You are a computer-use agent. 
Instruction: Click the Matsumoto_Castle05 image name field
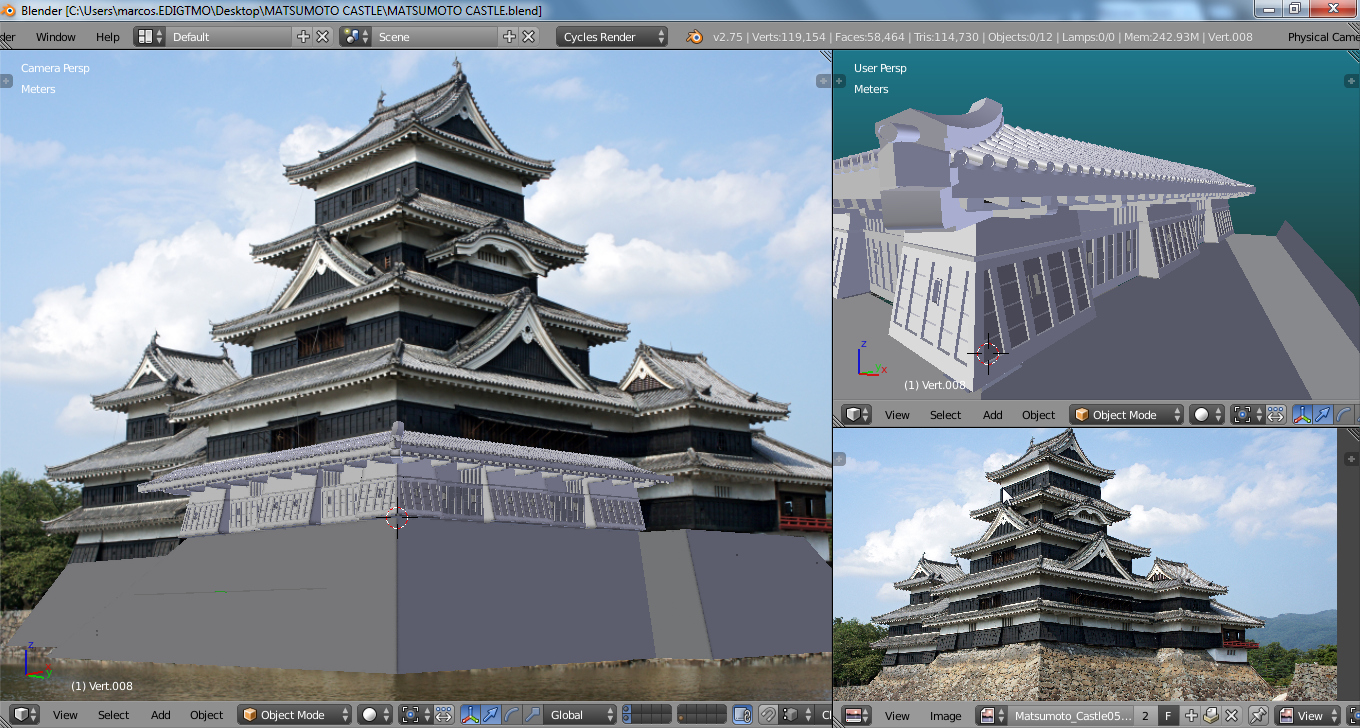point(1071,715)
